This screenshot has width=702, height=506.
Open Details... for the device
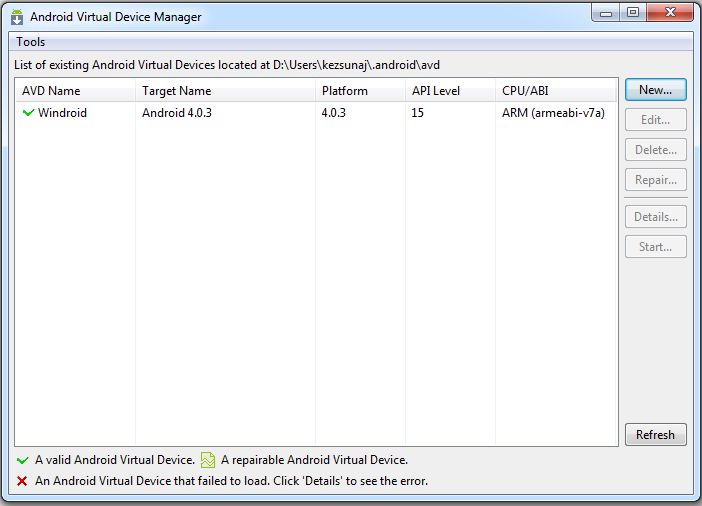tap(655, 217)
